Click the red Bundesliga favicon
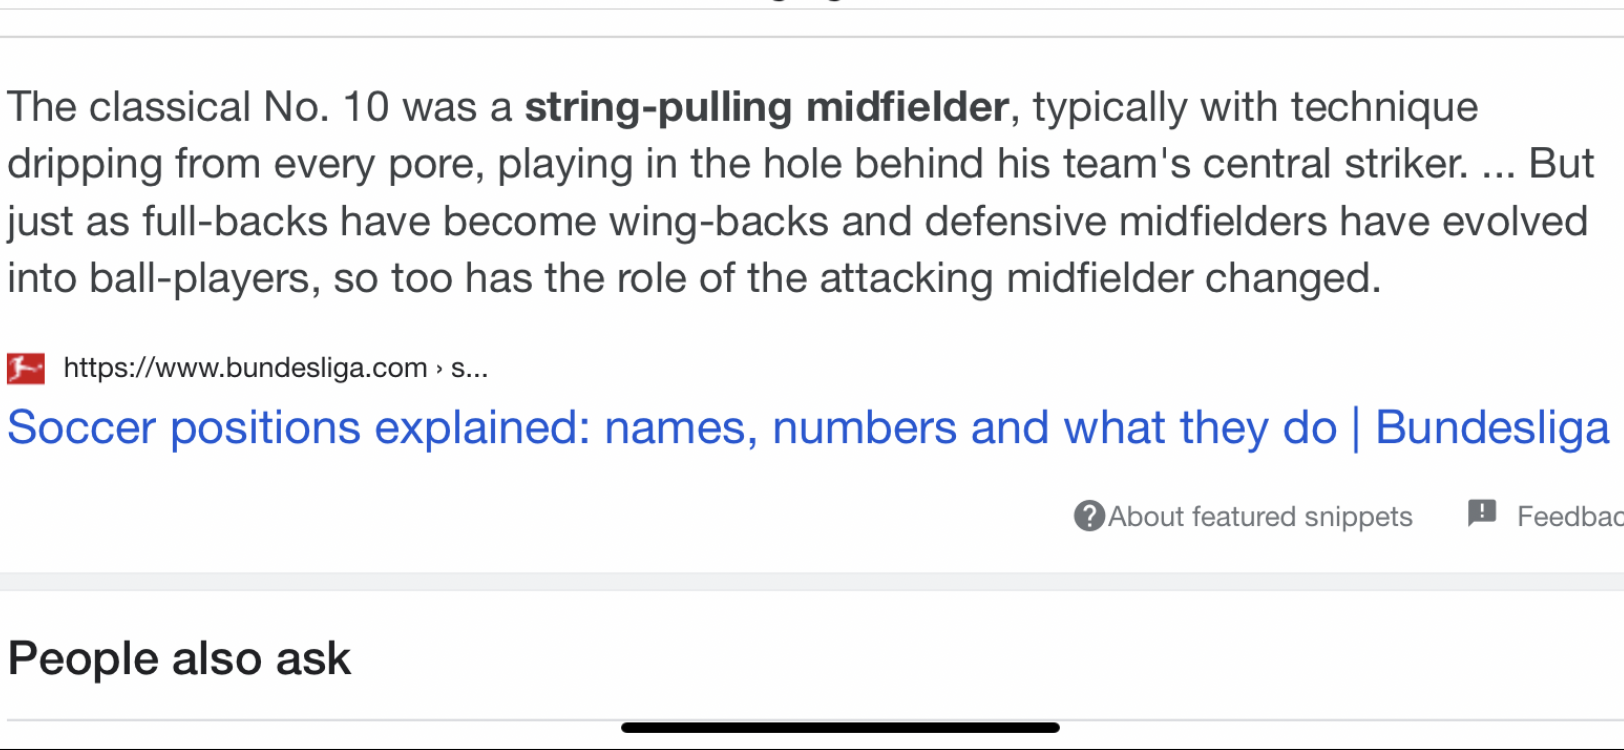Image resolution: width=1624 pixels, height=750 pixels. [x=26, y=368]
